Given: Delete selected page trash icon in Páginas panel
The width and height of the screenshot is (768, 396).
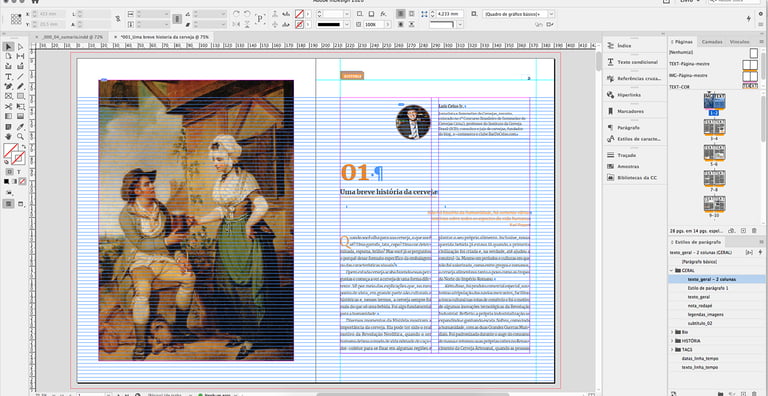Looking at the screenshot, I should click(754, 230).
